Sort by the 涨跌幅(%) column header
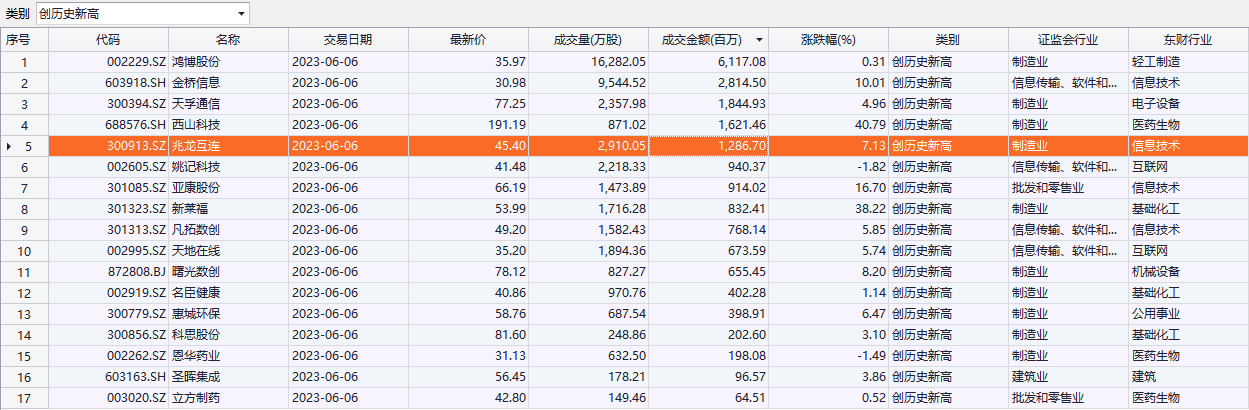Screen dimensions: 1249x410 pyautogui.click(x=829, y=40)
